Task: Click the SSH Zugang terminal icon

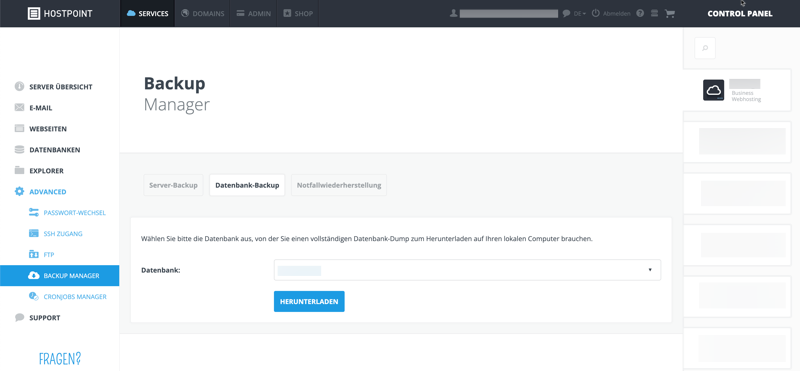Action: [34, 233]
